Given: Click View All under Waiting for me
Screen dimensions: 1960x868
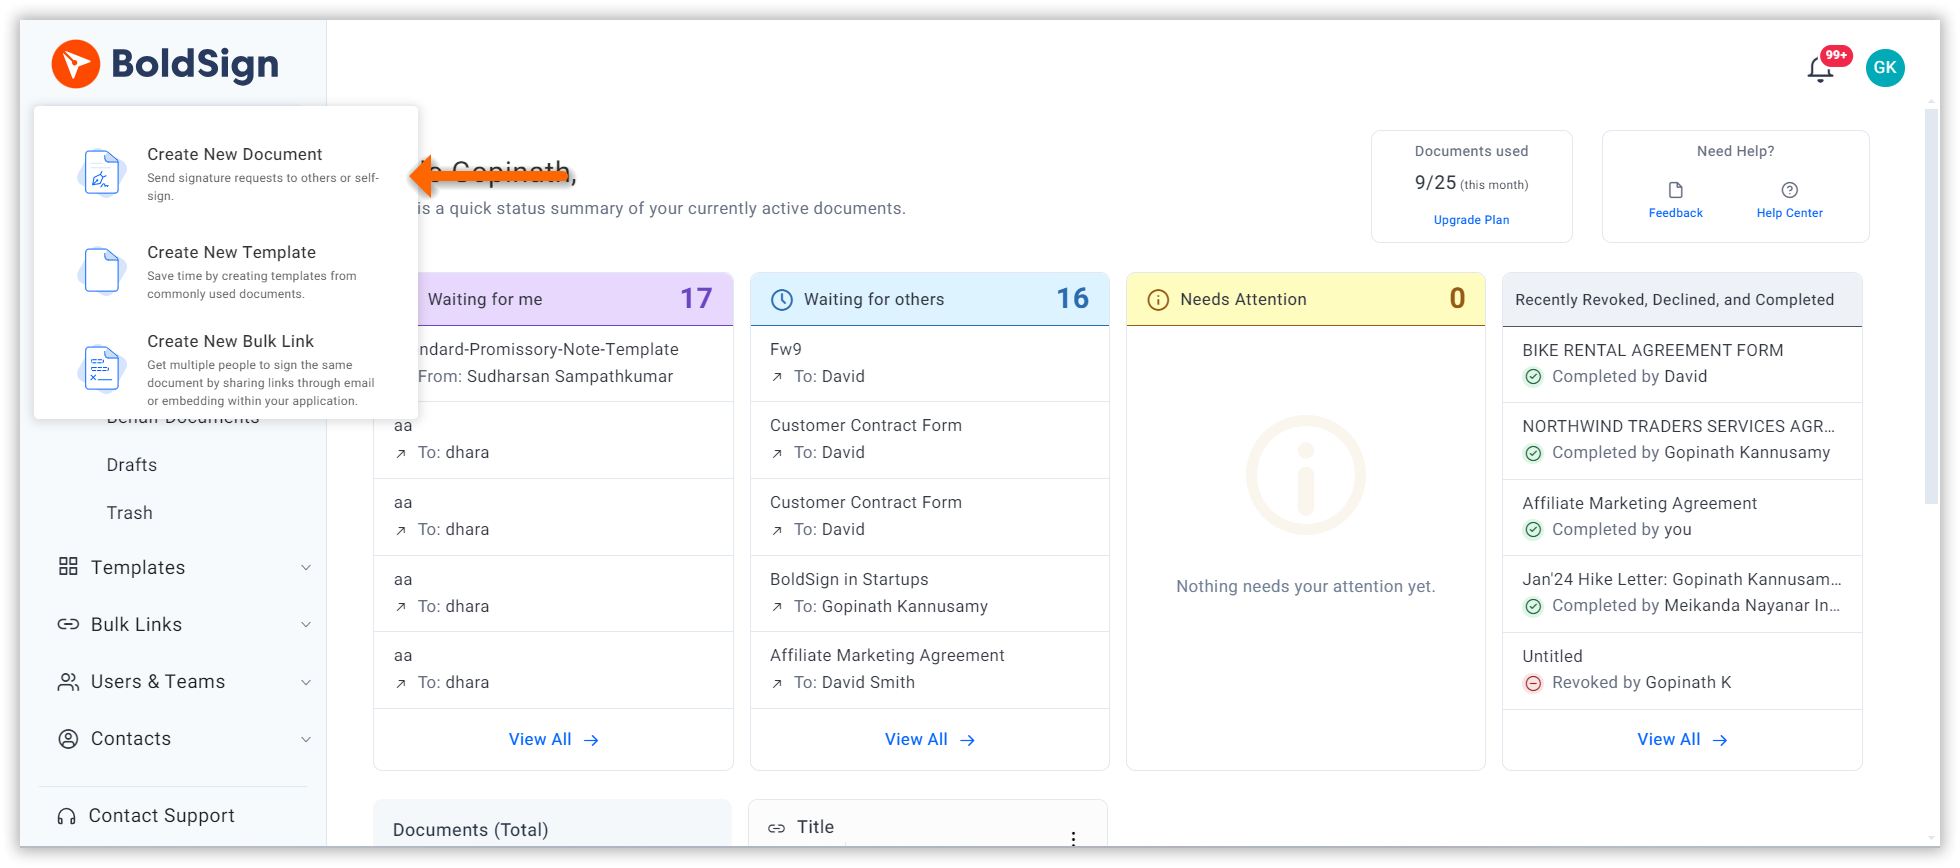Looking at the screenshot, I should (553, 740).
